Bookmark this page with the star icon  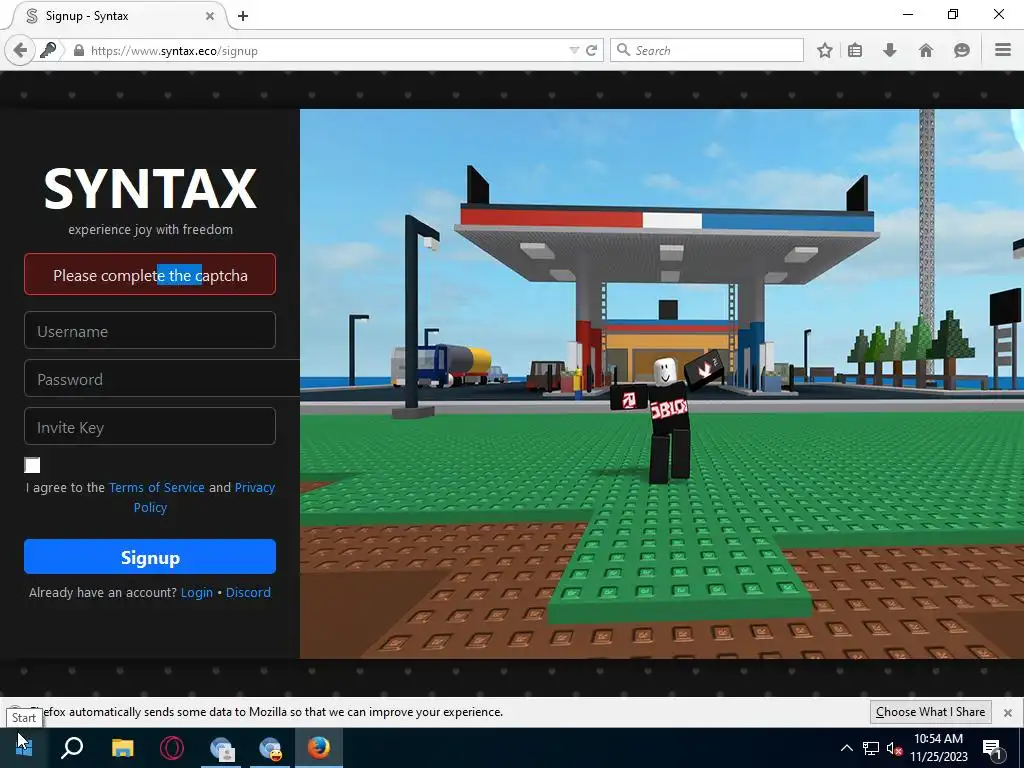825,50
